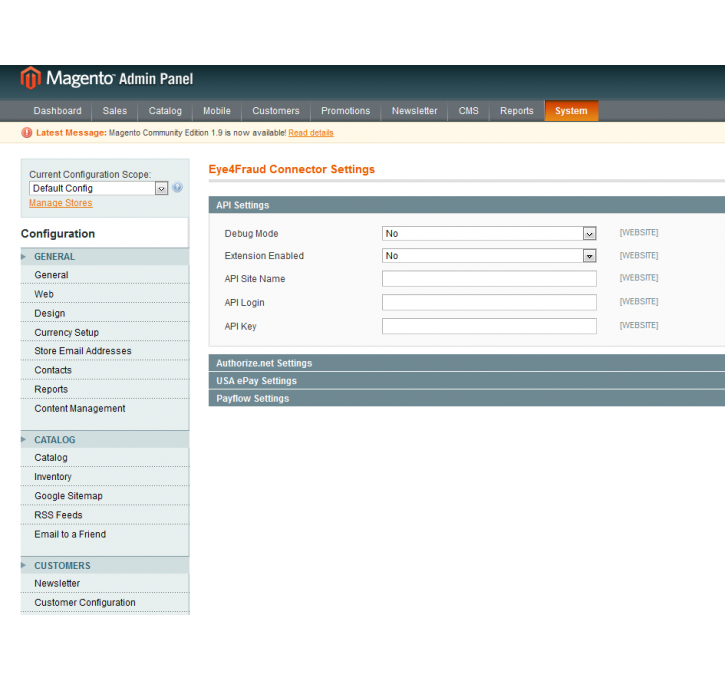The height and width of the screenshot is (680, 725).
Task: Open Current Configuration Scope dropdown
Action: point(98,188)
